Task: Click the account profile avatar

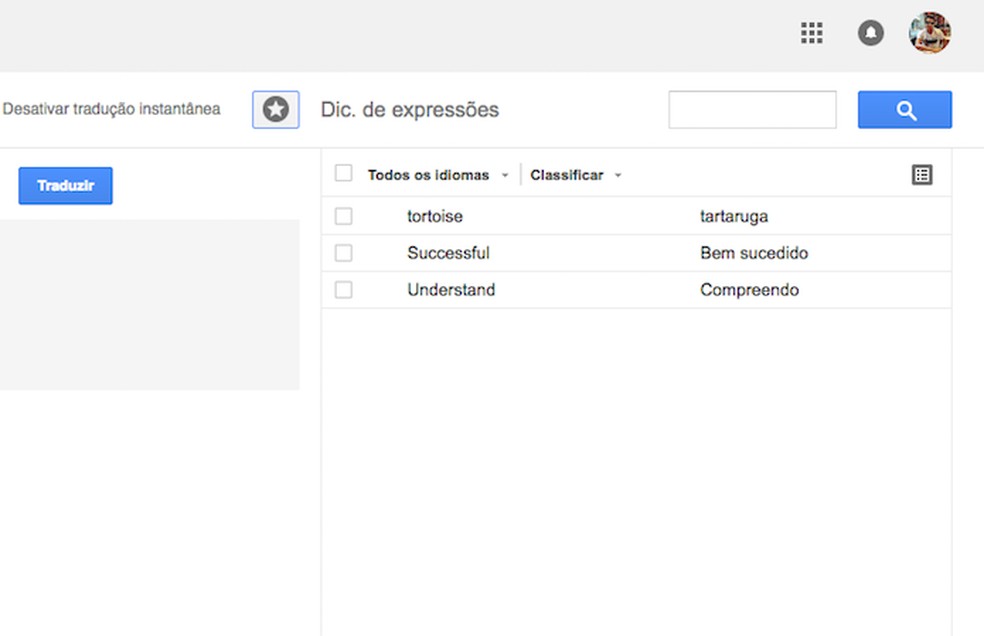Action: 929,33
